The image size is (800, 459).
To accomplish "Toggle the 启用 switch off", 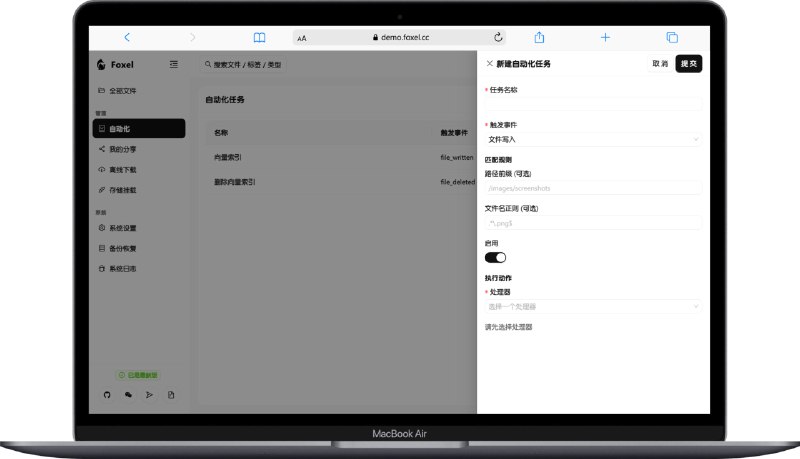I will (x=495, y=257).
